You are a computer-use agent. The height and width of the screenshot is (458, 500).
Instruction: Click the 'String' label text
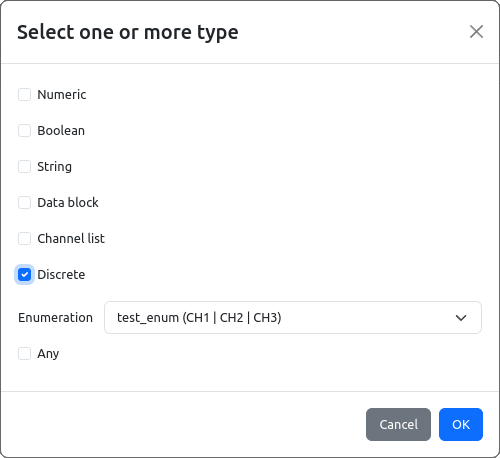[55, 167]
